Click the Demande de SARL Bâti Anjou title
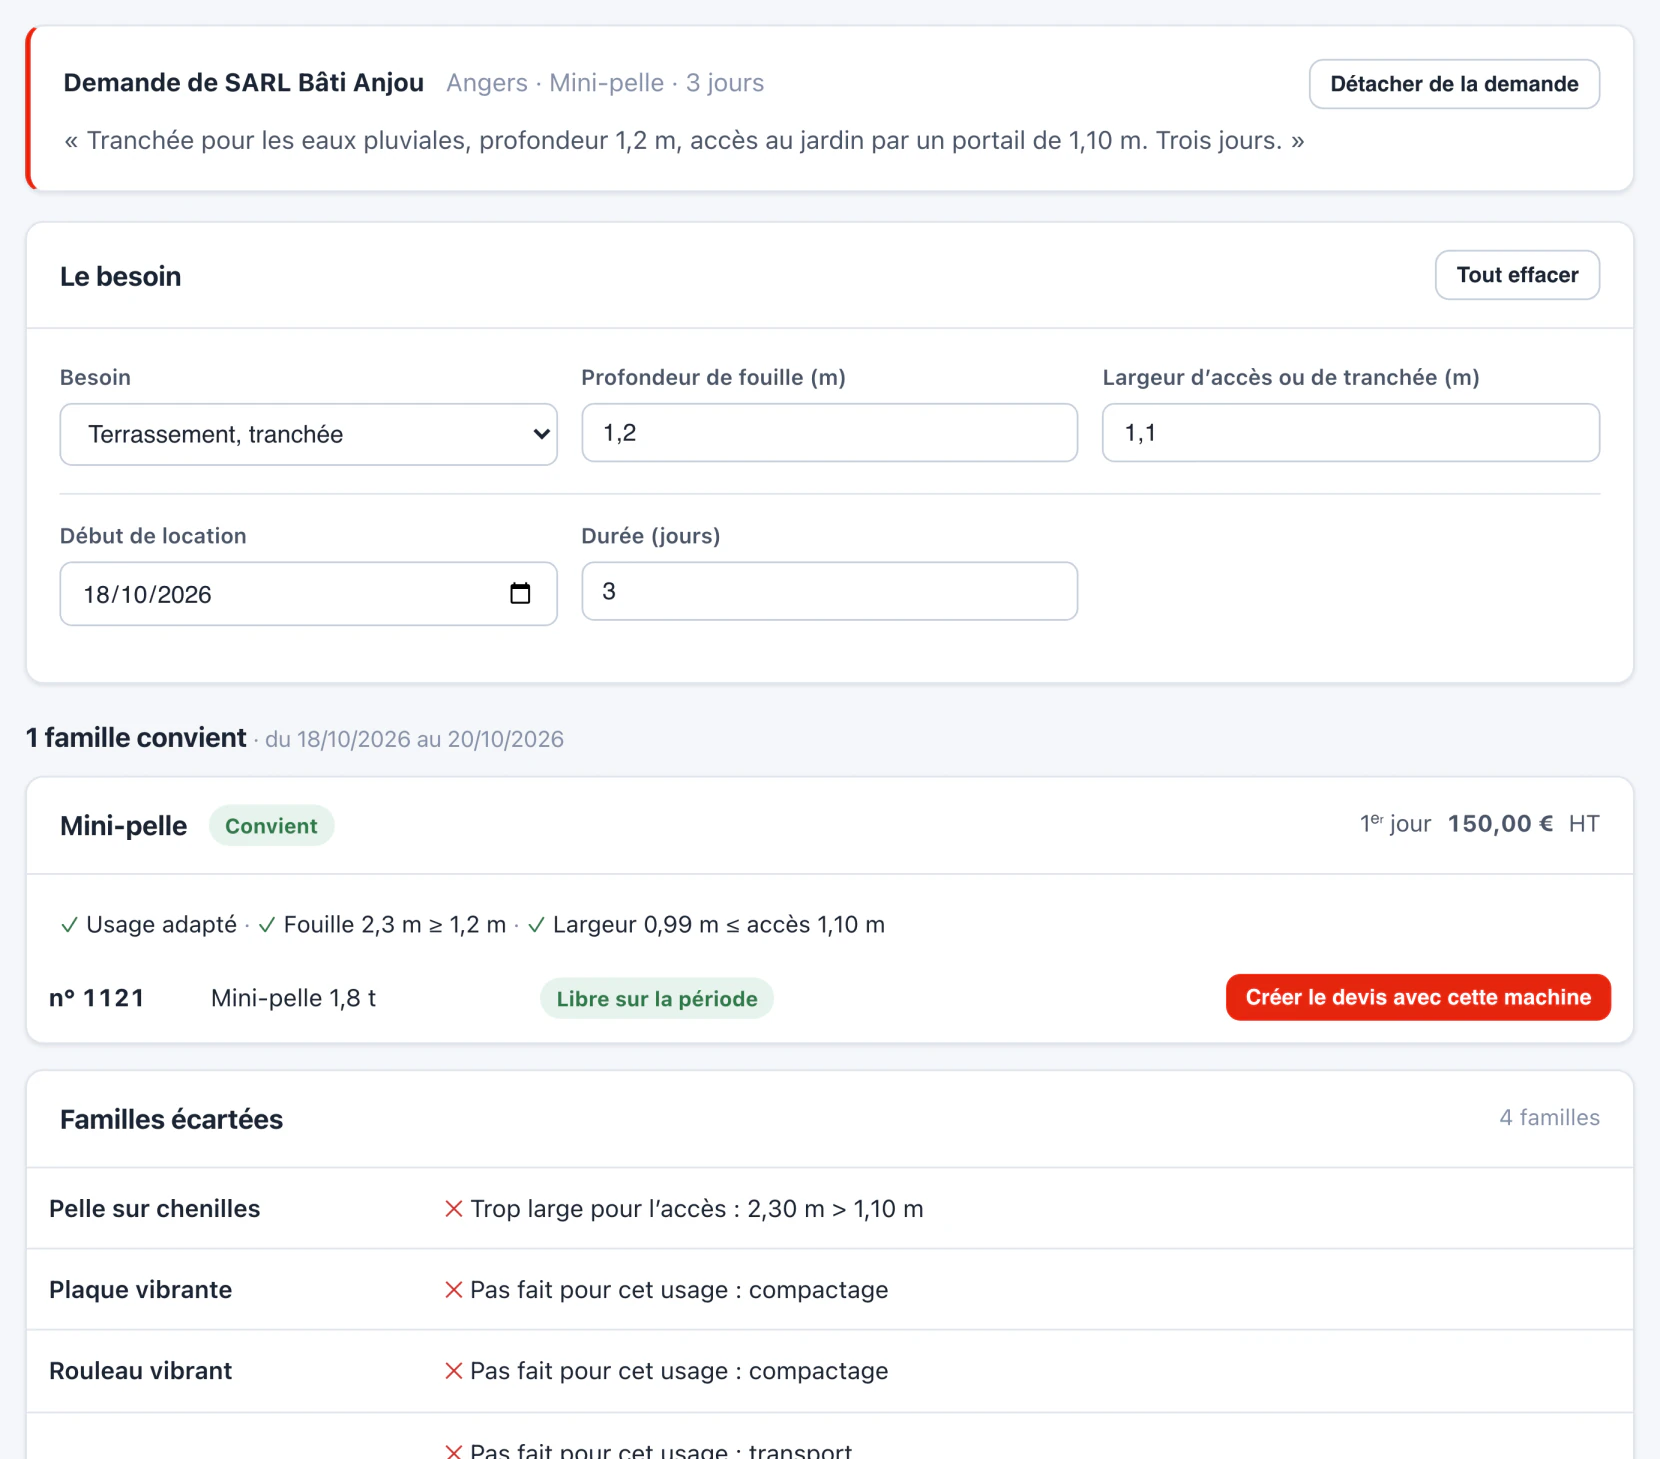The image size is (1660, 1459). coord(244,83)
